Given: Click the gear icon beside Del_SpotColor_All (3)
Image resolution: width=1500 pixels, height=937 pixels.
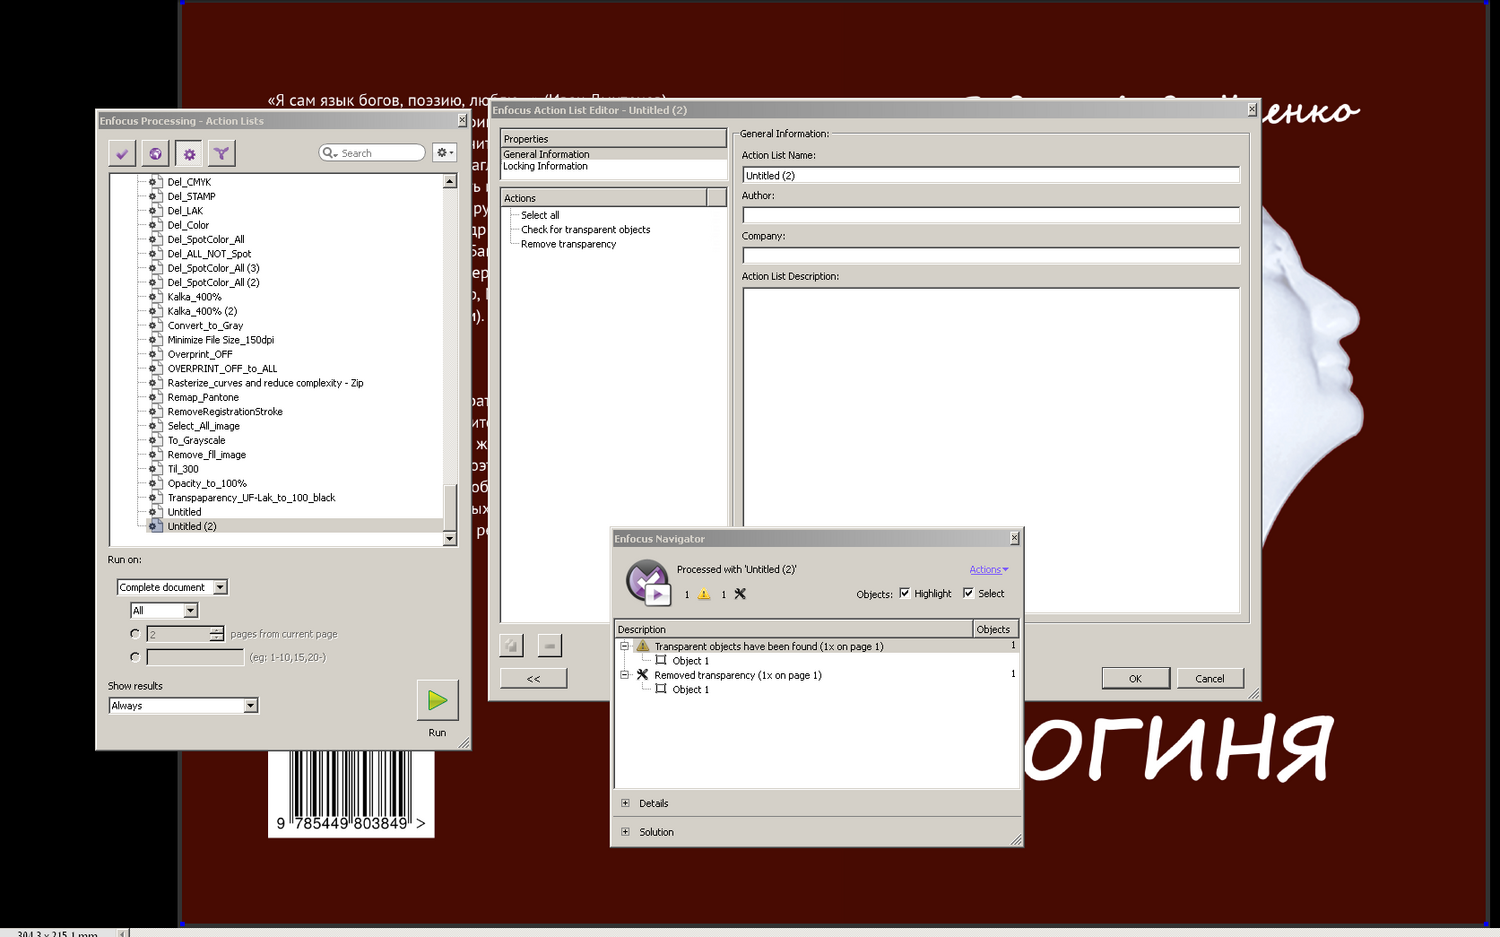Looking at the screenshot, I should pyautogui.click(x=153, y=268).
